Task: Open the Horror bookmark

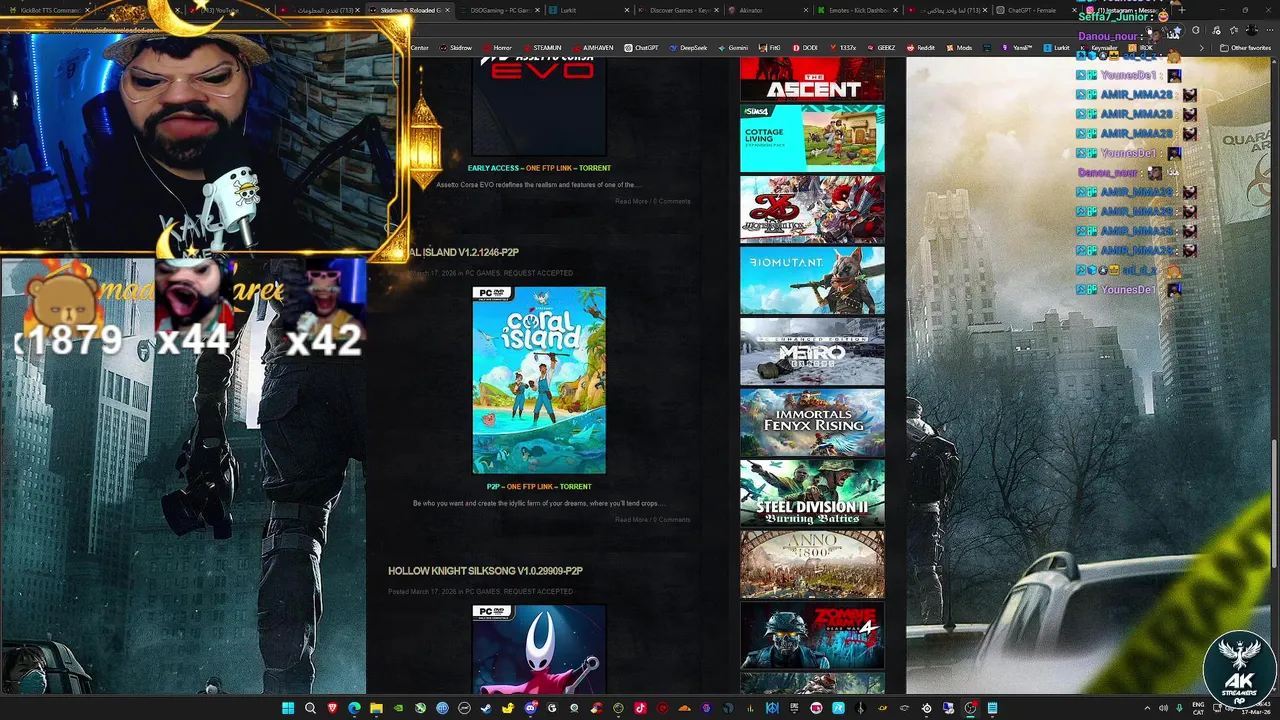Action: [x=497, y=48]
